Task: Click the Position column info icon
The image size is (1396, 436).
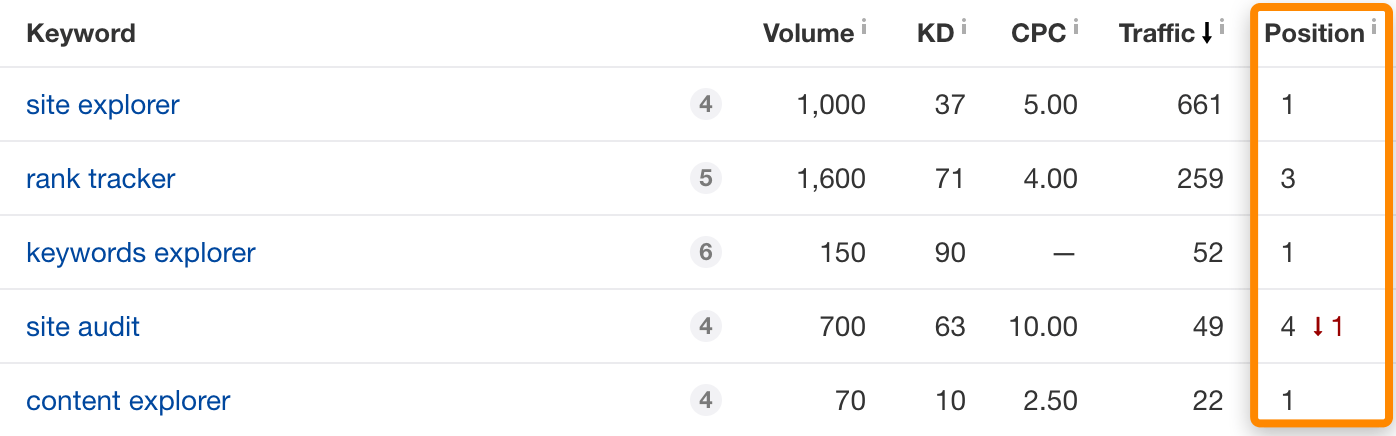Action: pyautogui.click(x=1374, y=27)
